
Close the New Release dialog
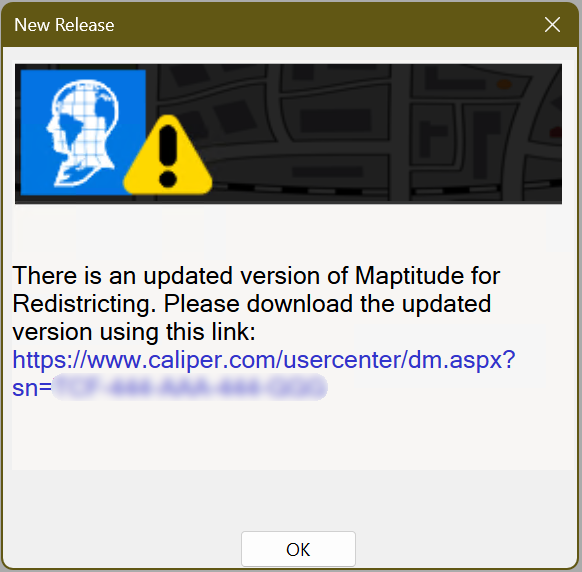coord(552,25)
